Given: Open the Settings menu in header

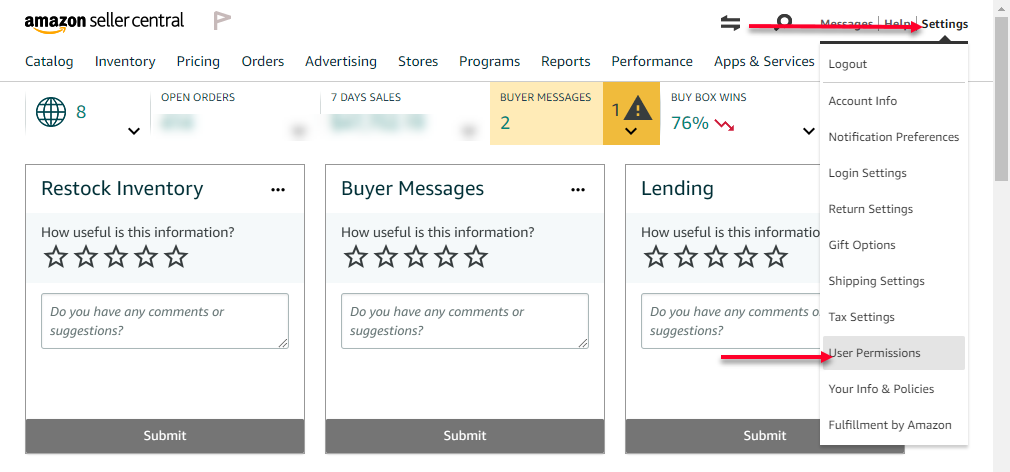Looking at the screenshot, I should [944, 24].
